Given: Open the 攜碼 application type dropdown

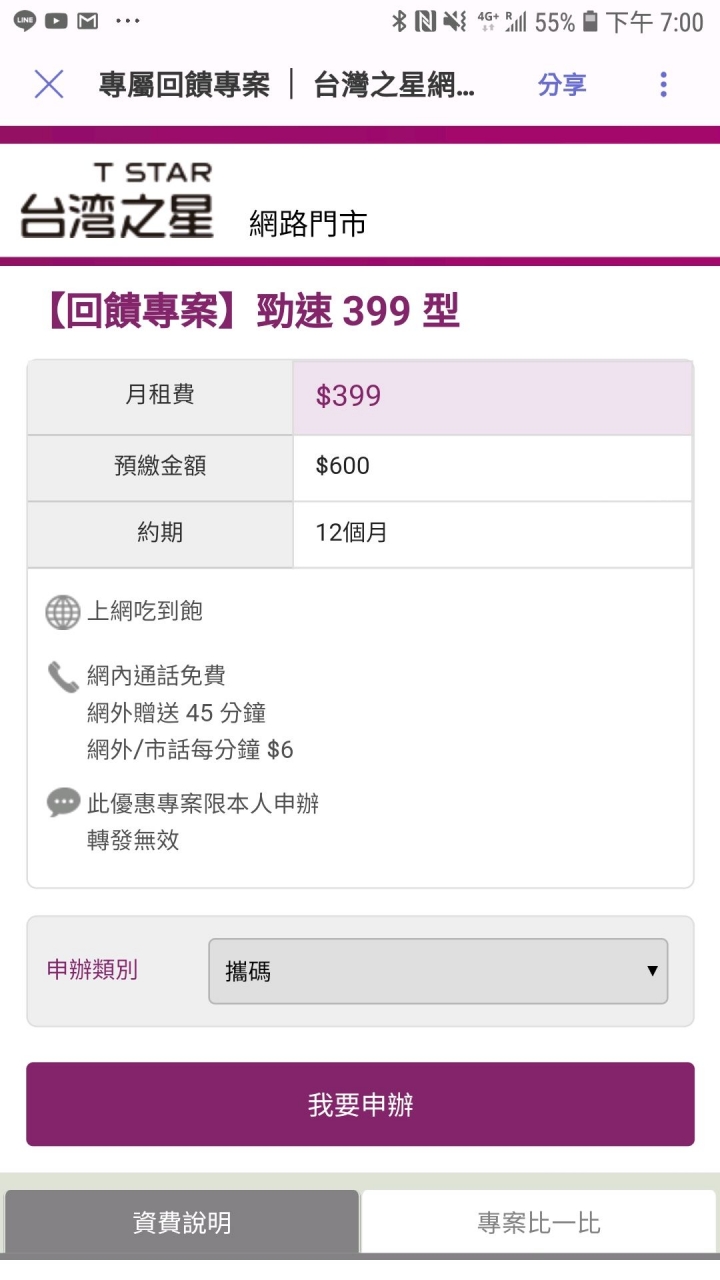Looking at the screenshot, I should click(438, 971).
